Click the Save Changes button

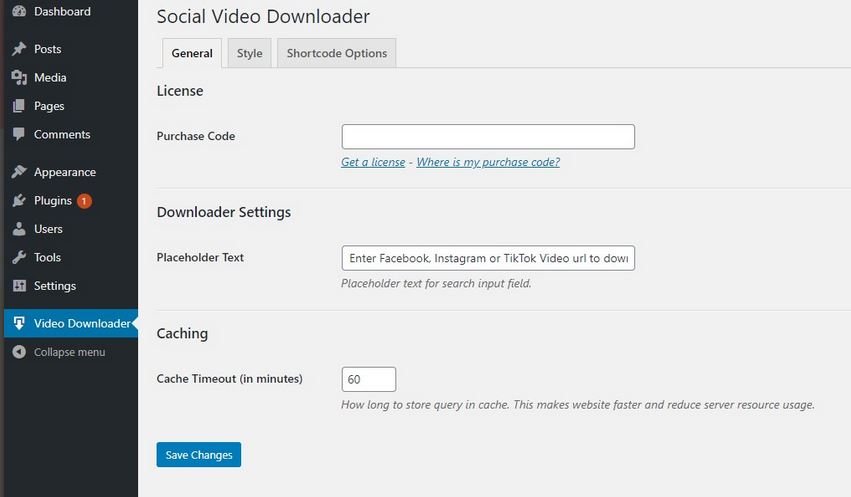199,455
